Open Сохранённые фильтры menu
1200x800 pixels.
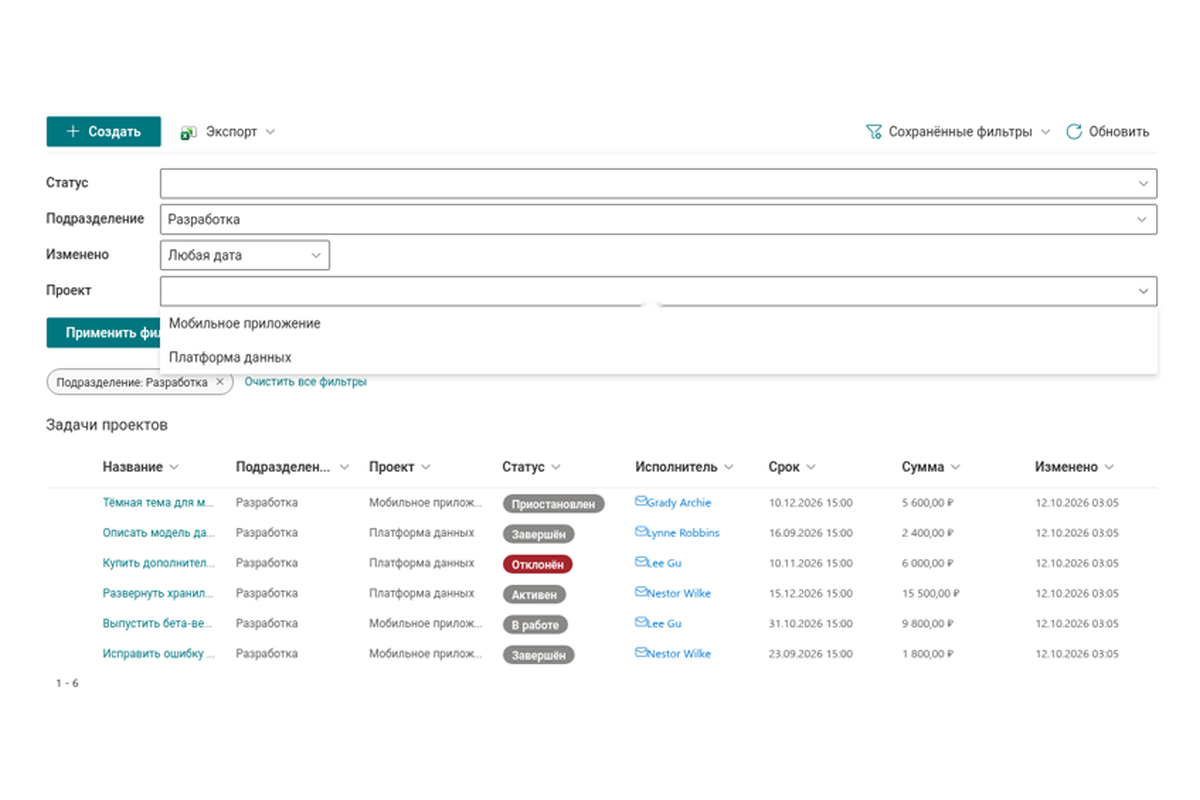958,132
